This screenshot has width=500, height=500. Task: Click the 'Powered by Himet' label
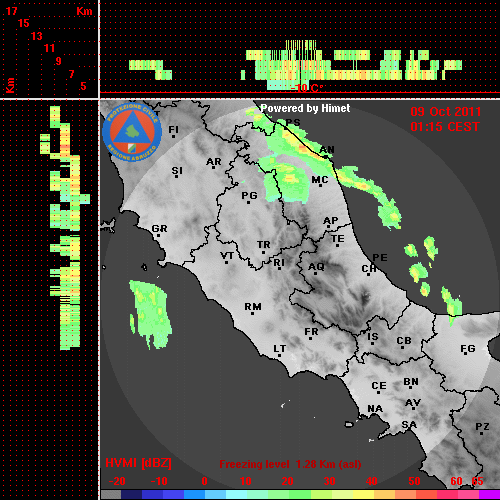[305, 108]
